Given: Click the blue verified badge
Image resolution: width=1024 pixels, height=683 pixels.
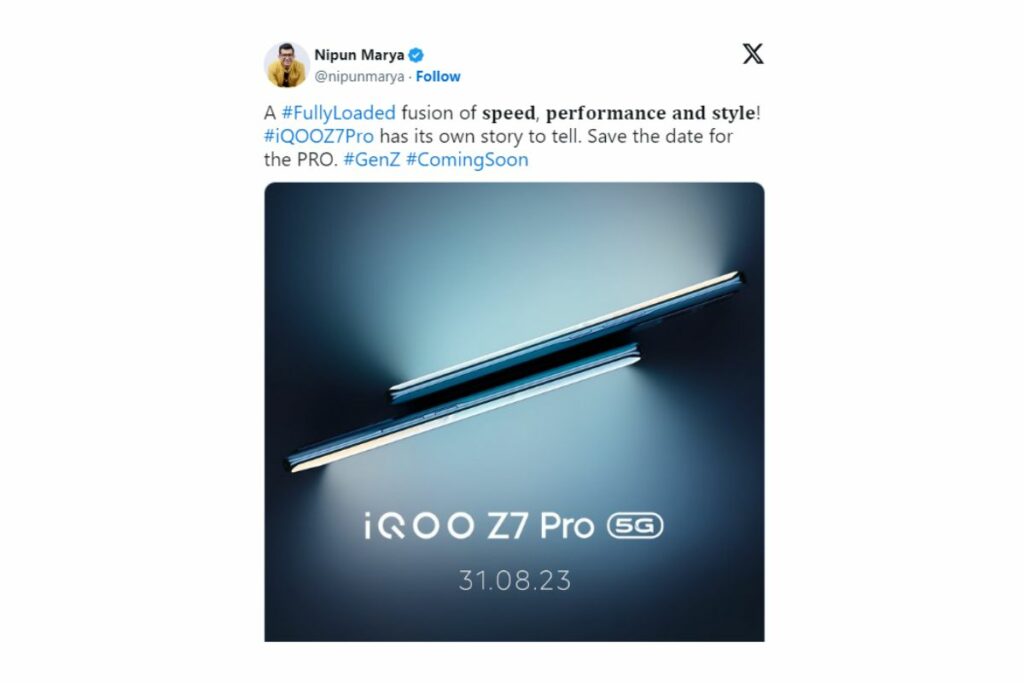Looking at the screenshot, I should 416,55.
